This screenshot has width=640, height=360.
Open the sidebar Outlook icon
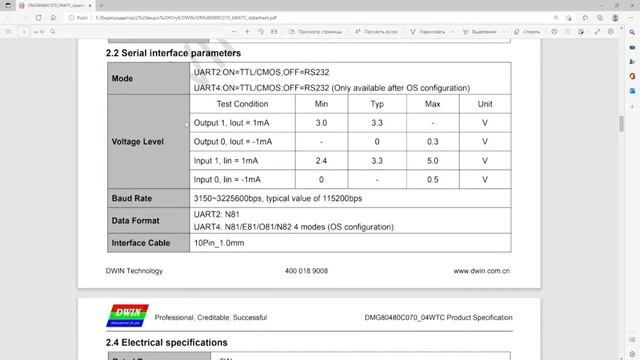632,90
